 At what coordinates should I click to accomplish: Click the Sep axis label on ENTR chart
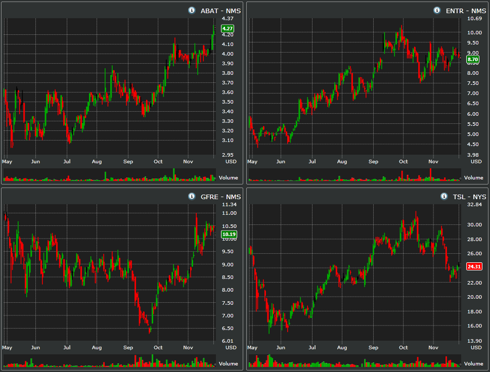pyautogui.click(x=373, y=161)
